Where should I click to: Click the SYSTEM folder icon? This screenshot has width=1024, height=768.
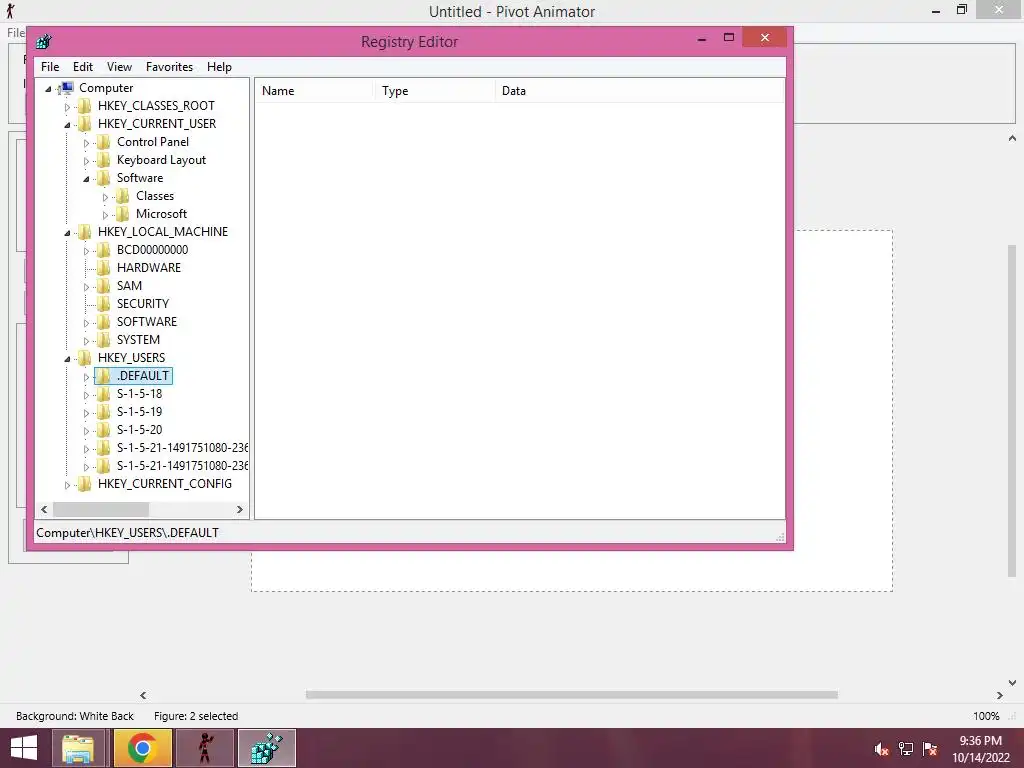[x=103, y=340]
